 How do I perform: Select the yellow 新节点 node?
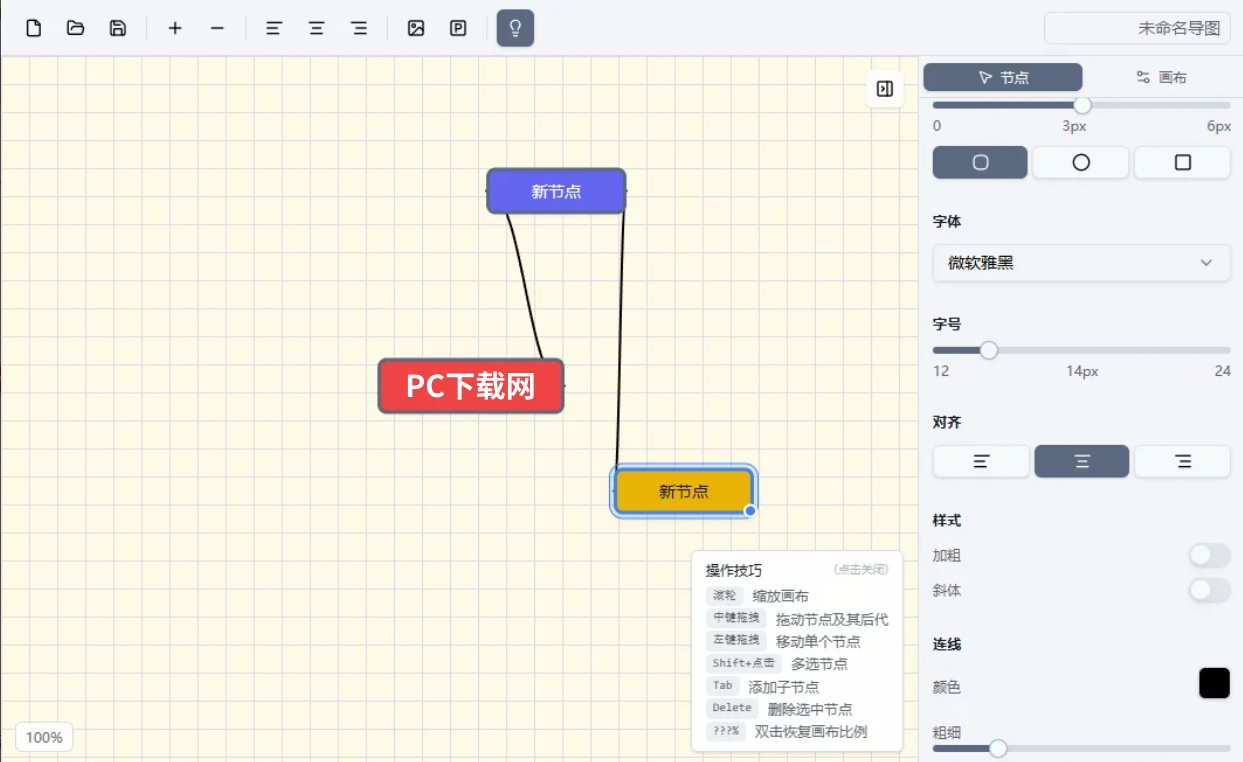pyautogui.click(x=683, y=491)
